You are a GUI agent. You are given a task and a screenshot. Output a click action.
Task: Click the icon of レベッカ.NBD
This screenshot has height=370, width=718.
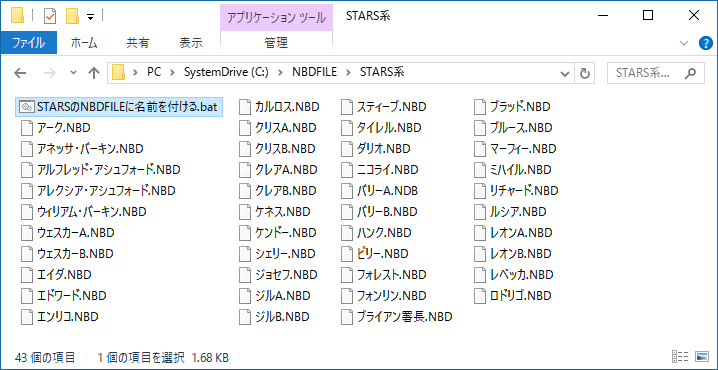pyautogui.click(x=480, y=275)
